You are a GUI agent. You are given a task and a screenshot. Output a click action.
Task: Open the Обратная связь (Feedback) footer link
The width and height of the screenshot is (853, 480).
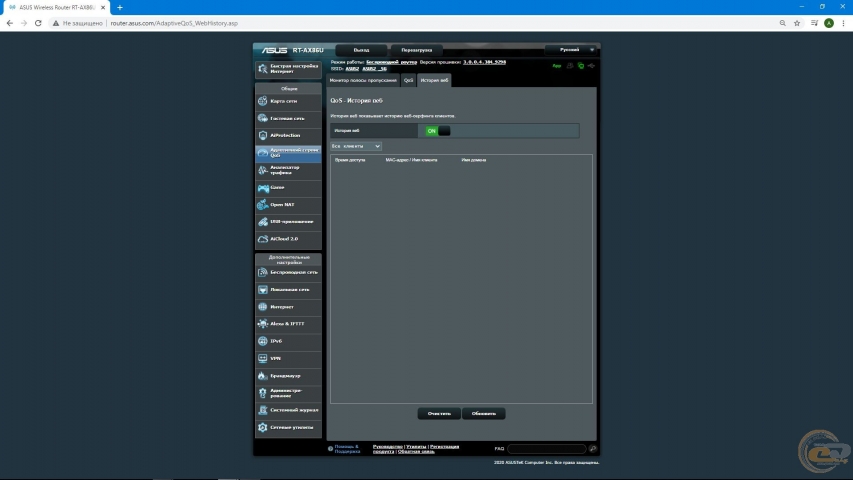click(x=416, y=452)
